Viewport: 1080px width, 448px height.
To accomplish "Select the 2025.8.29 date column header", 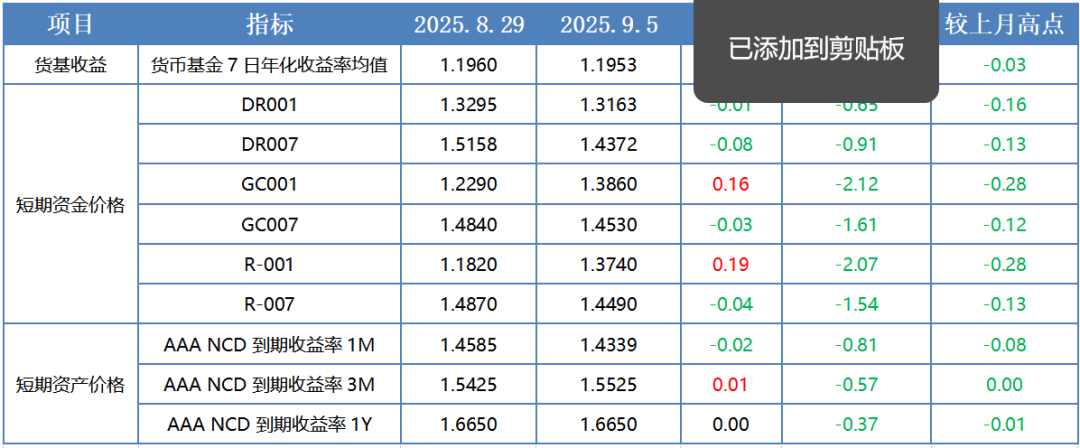I will click(468, 24).
